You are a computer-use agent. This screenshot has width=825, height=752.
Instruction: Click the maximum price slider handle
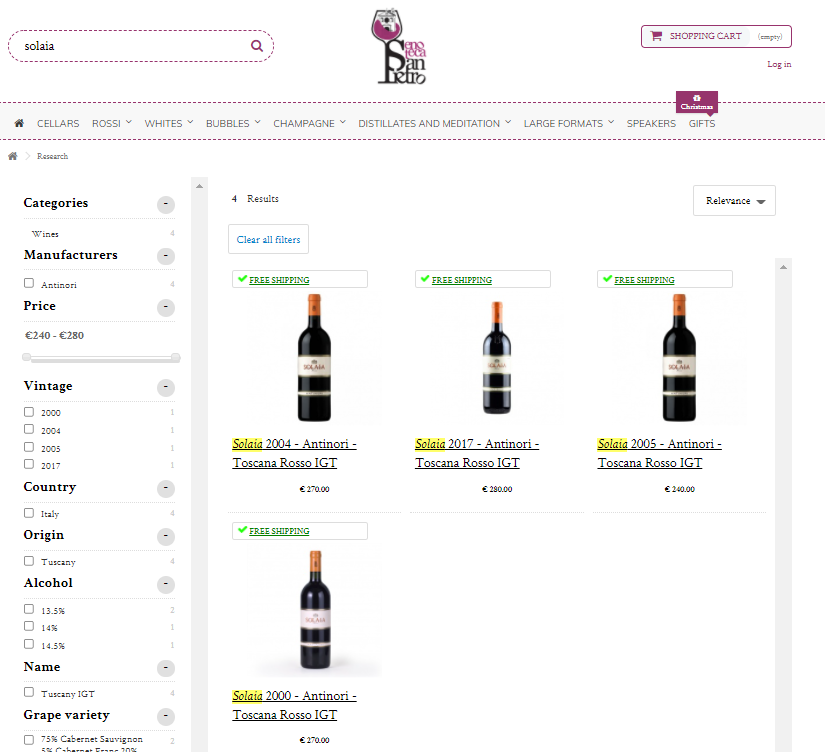tap(176, 357)
